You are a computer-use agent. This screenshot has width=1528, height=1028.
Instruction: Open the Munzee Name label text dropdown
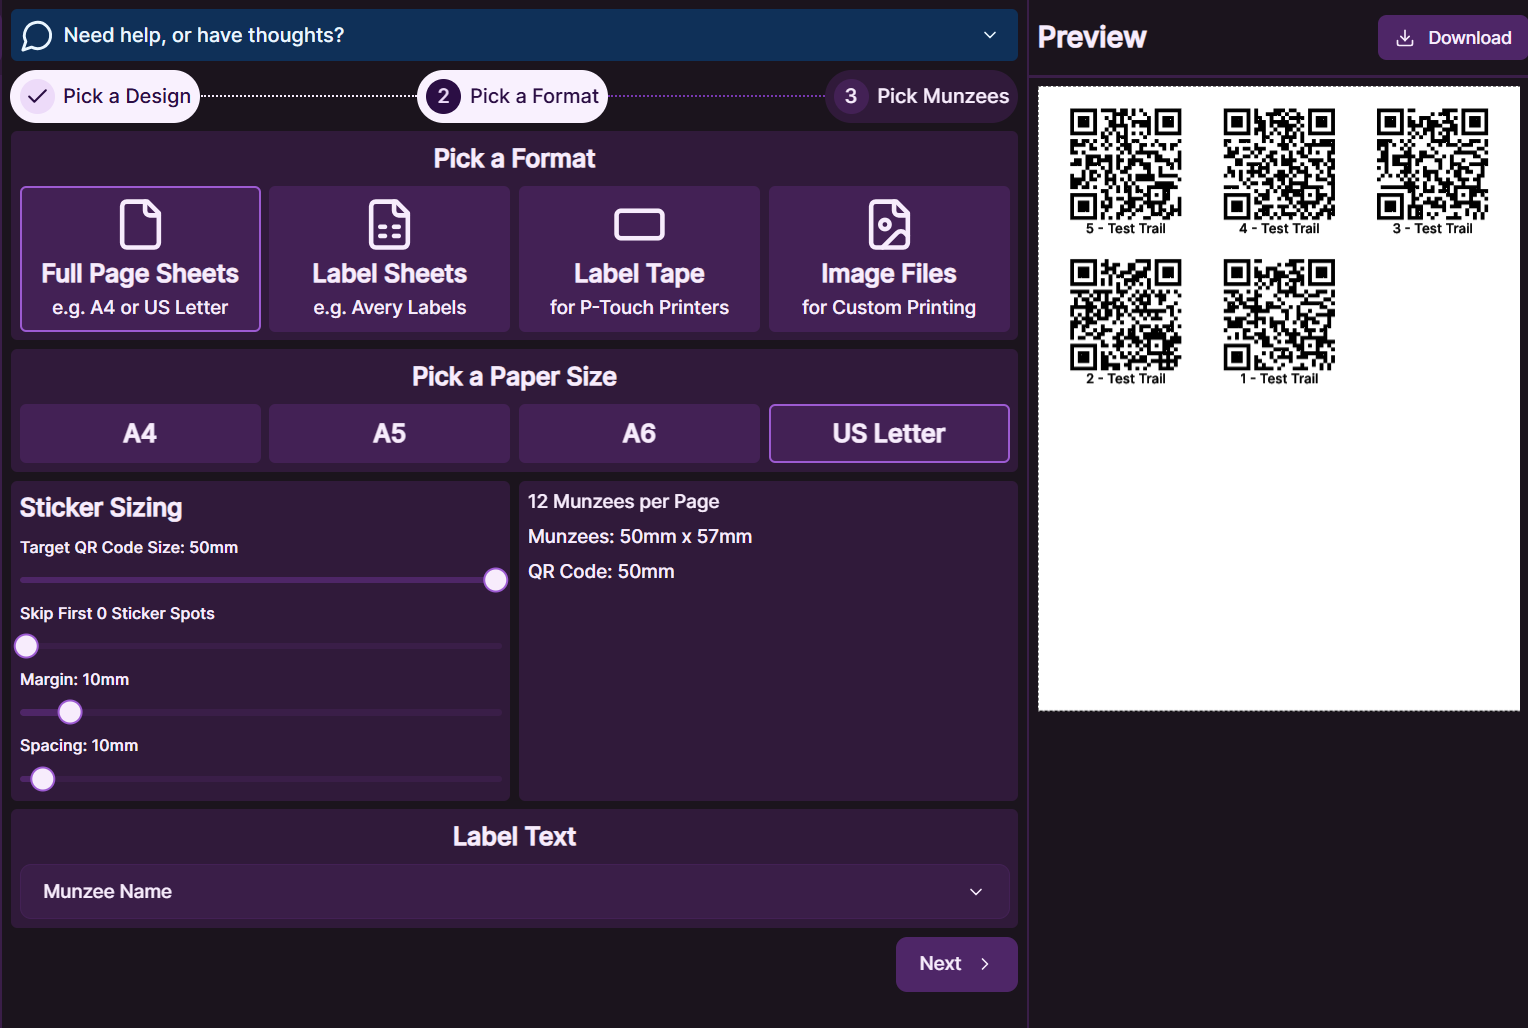pyautogui.click(x=514, y=891)
